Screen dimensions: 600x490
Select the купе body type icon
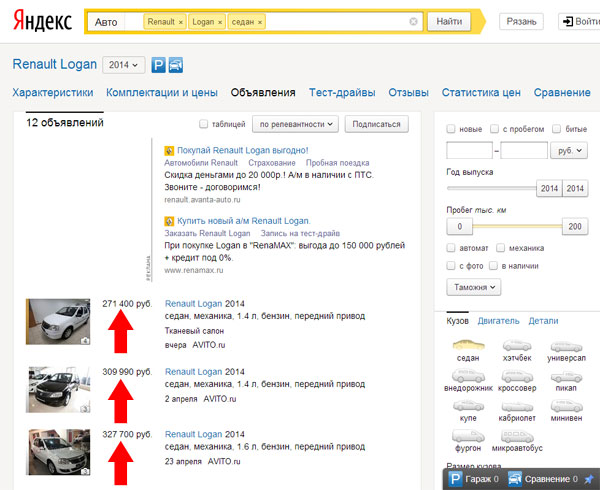468,405
